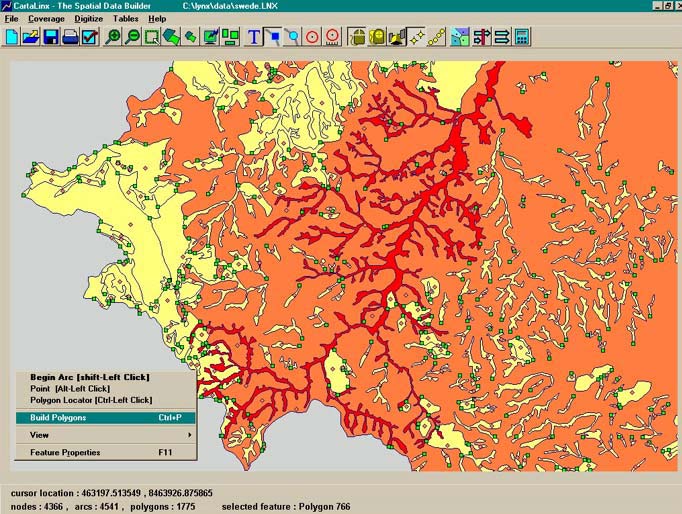Select the blue T text tool

tap(254, 37)
